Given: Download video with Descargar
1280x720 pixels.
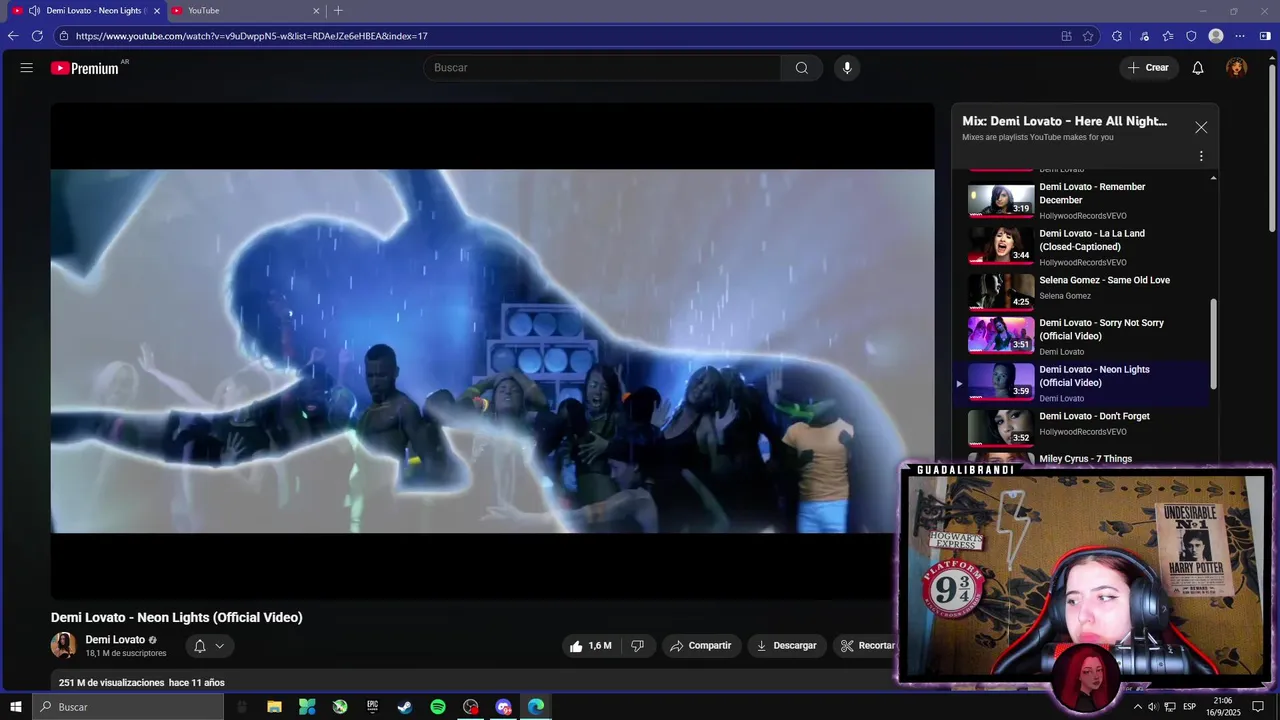Looking at the screenshot, I should (787, 646).
